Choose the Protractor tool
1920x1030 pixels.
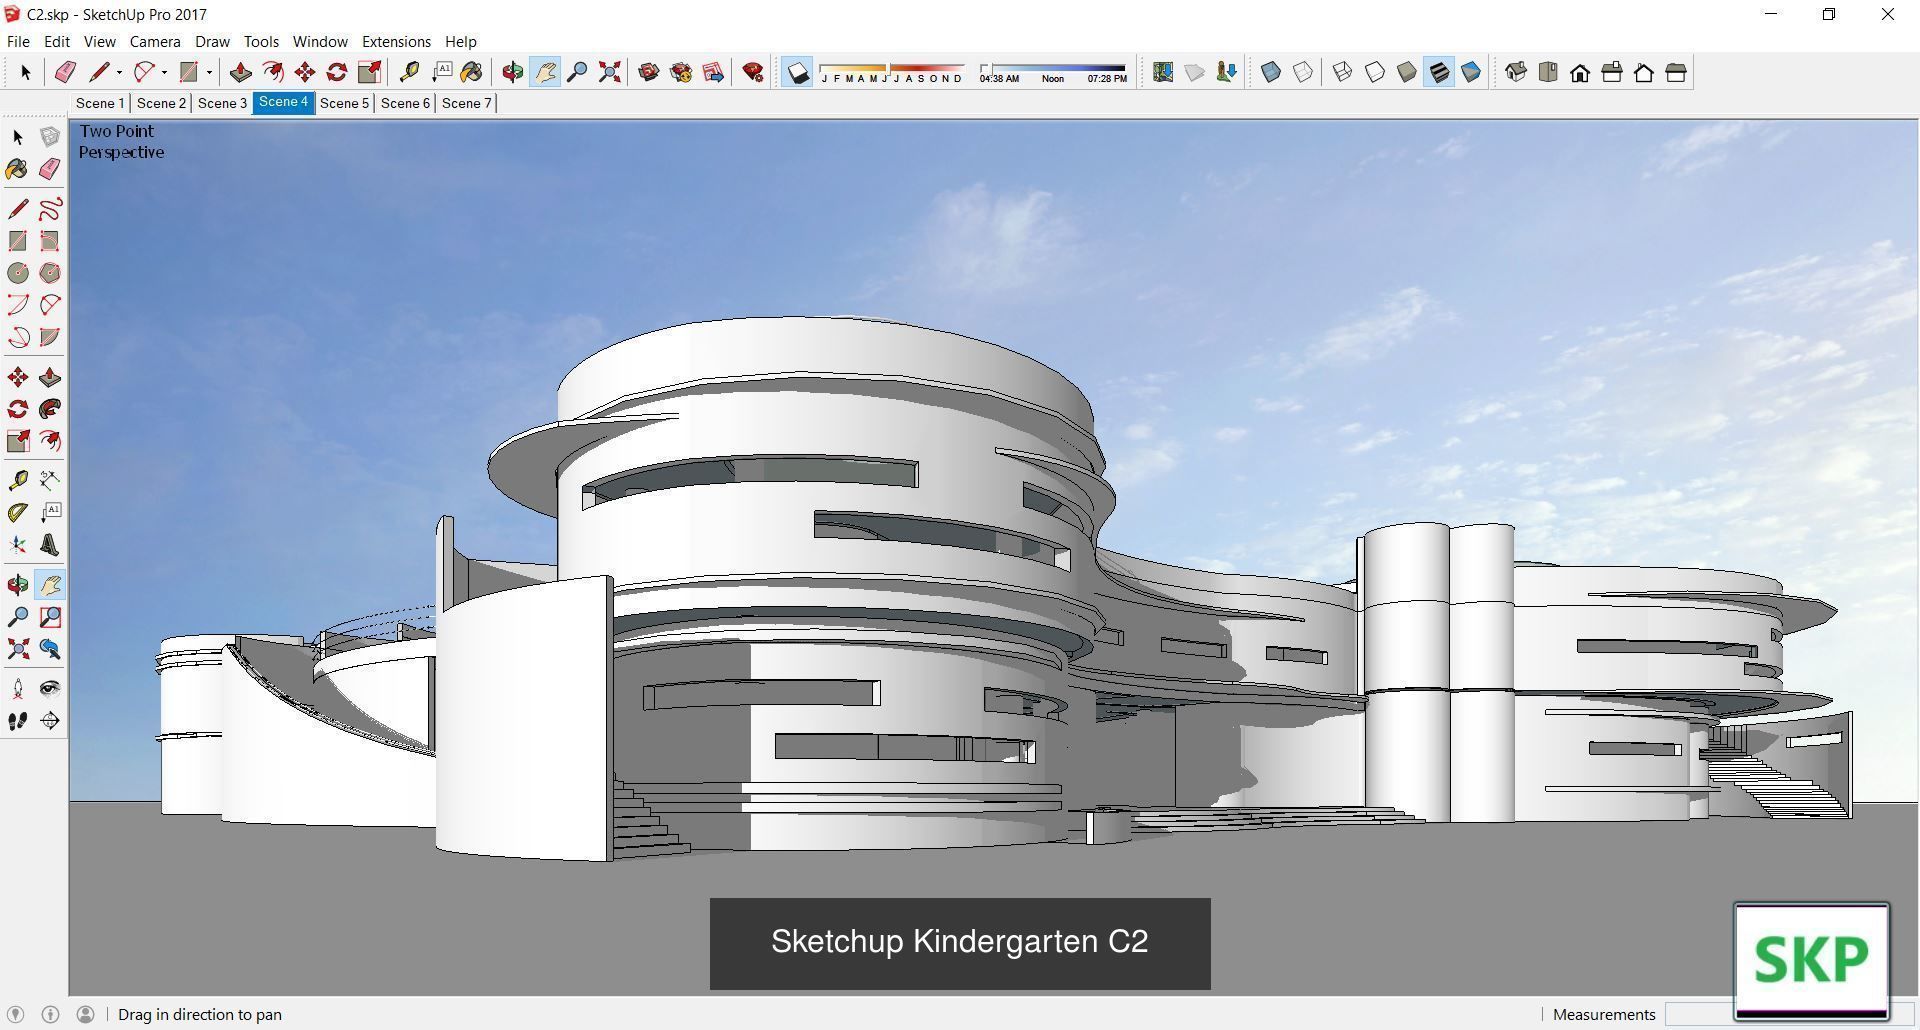(x=18, y=513)
